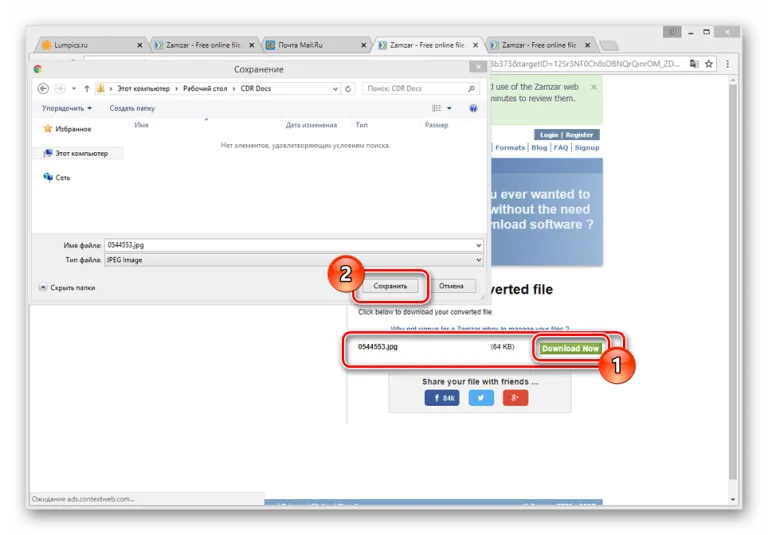Open the dialog help icon
Viewport: 768px width, 535px height.
[x=473, y=108]
